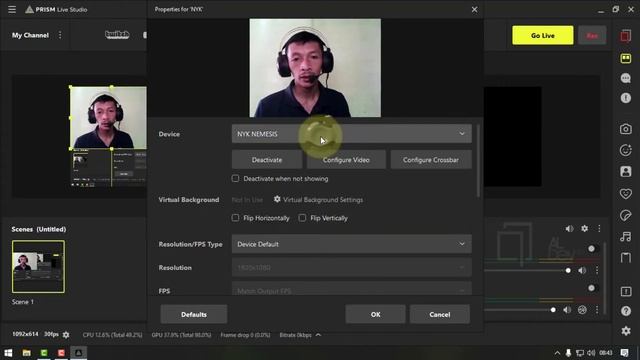Open the bookmark-shaped sidebar icon

tap(625, 258)
